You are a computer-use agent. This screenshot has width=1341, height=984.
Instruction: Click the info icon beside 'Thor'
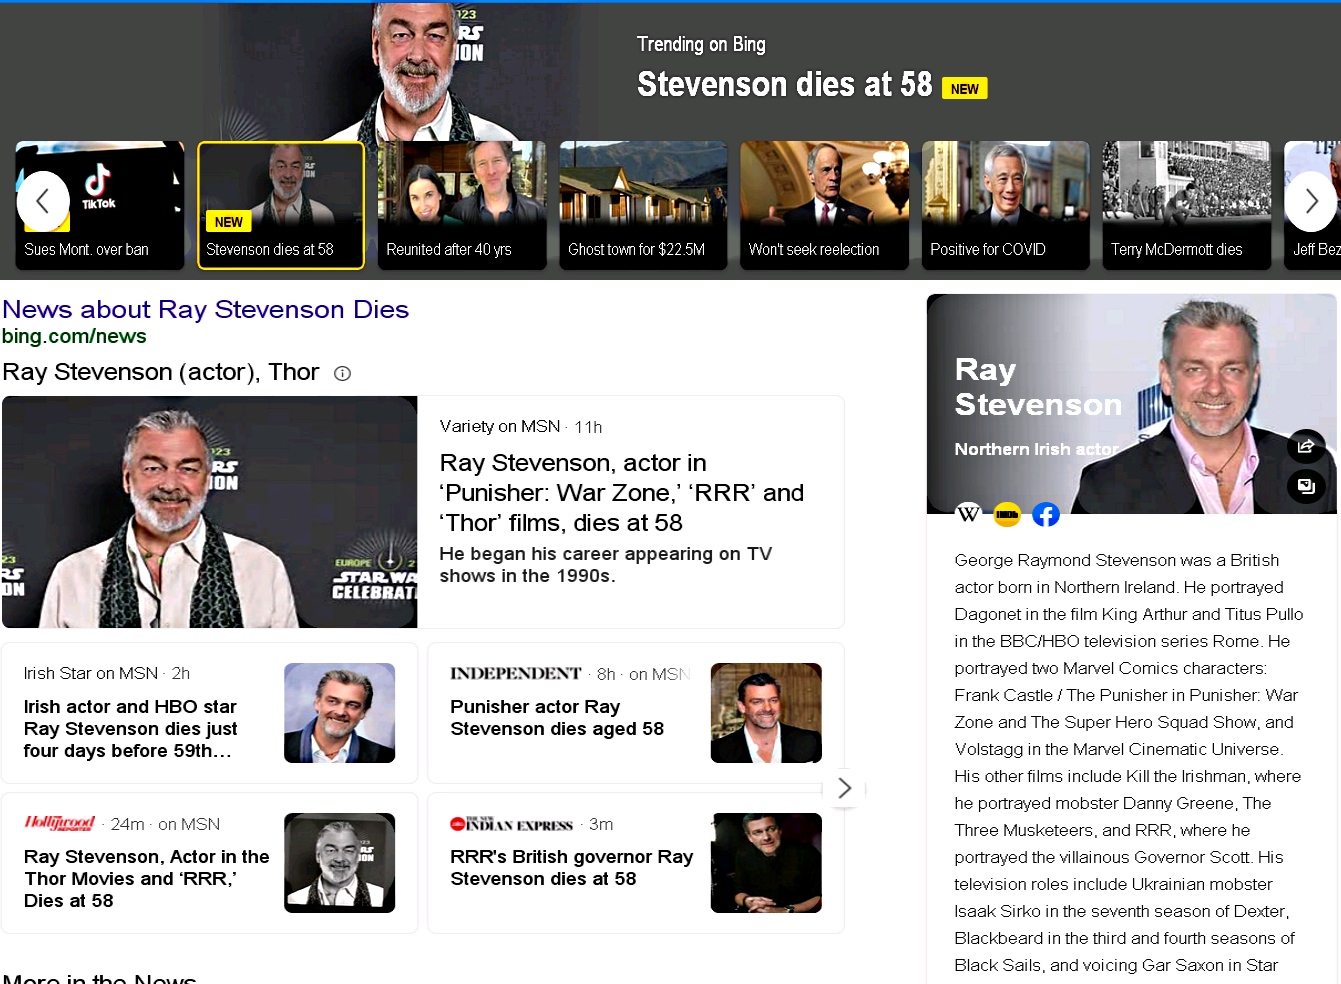(342, 373)
